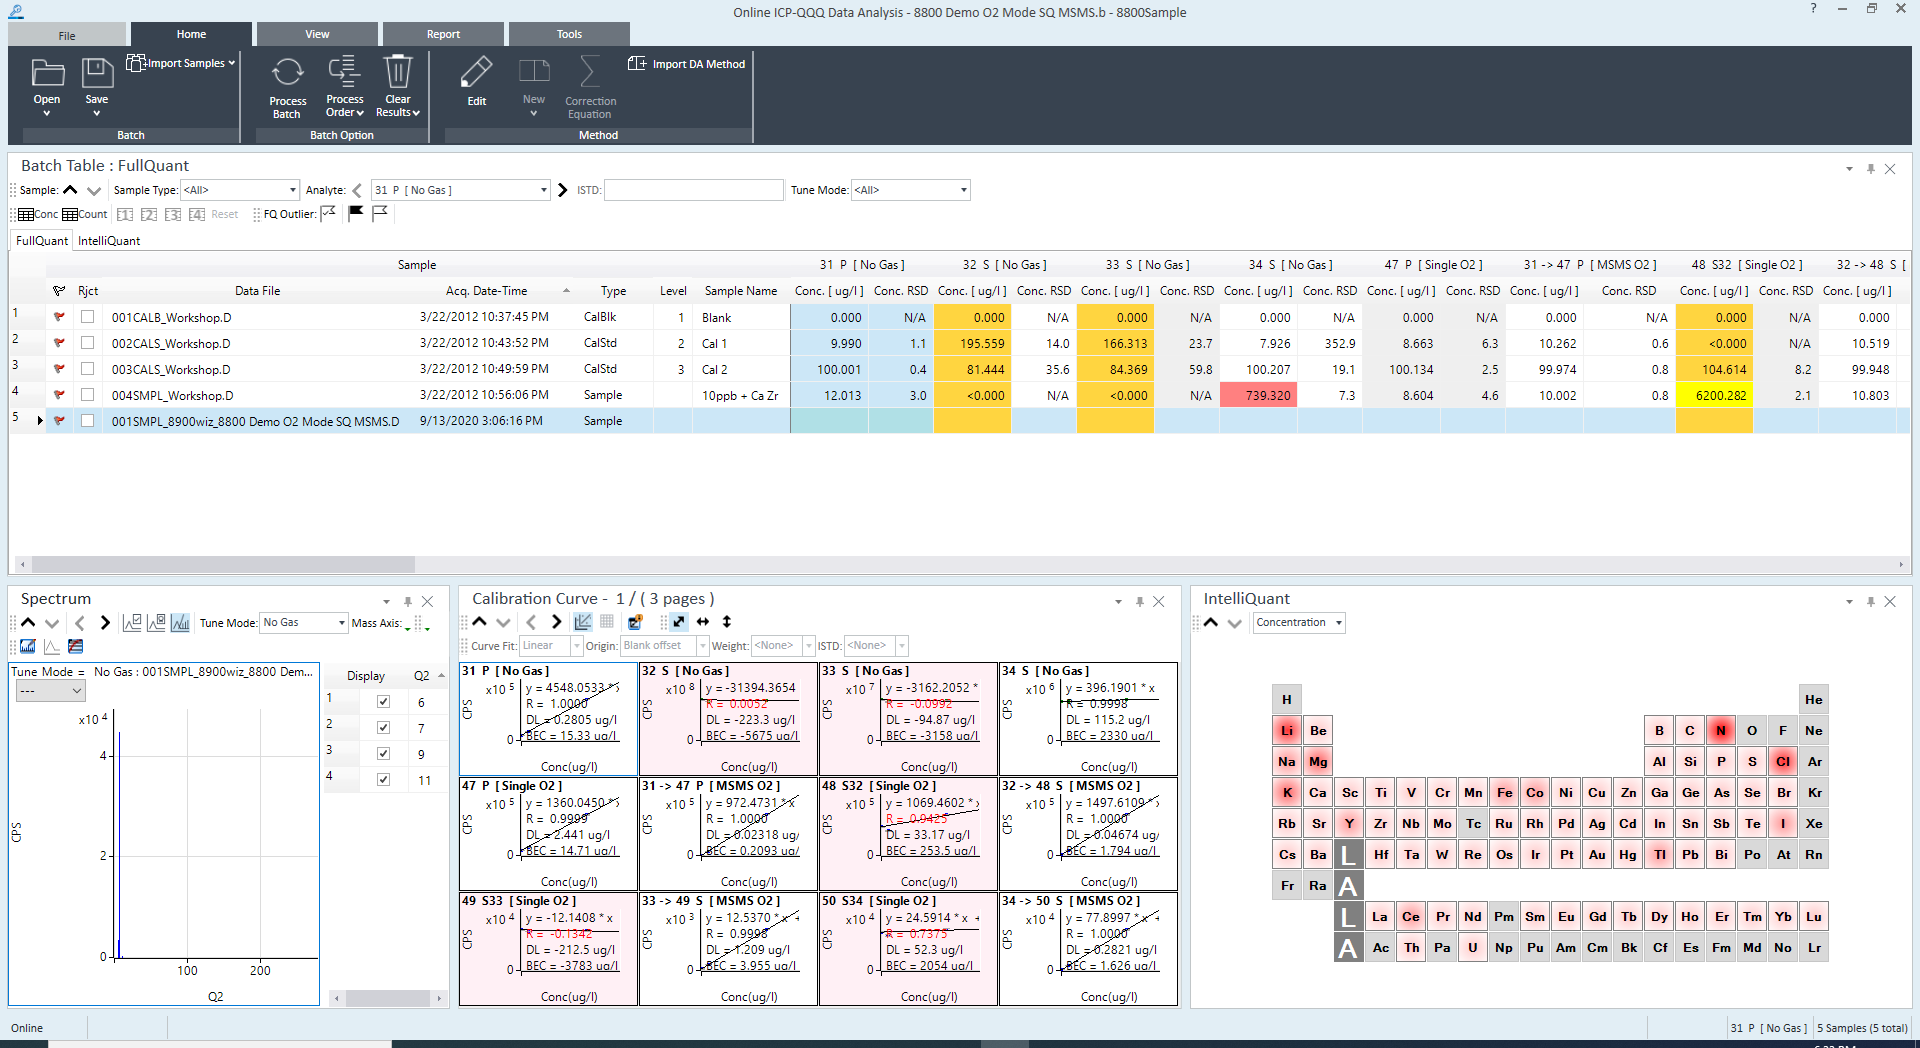Open the Analyte dropdown showing 31 P [No Gas]

[461, 190]
